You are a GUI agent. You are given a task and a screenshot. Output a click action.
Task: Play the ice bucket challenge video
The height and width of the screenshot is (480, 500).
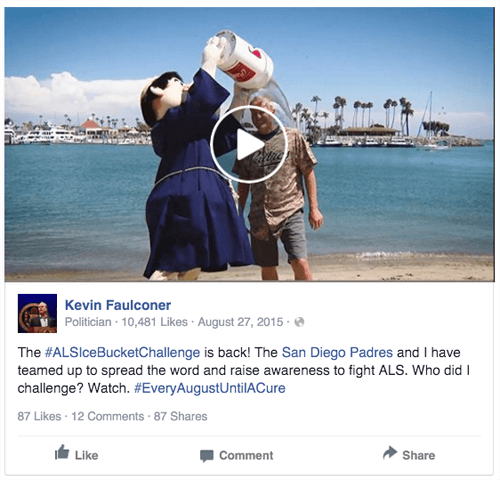pos(249,145)
